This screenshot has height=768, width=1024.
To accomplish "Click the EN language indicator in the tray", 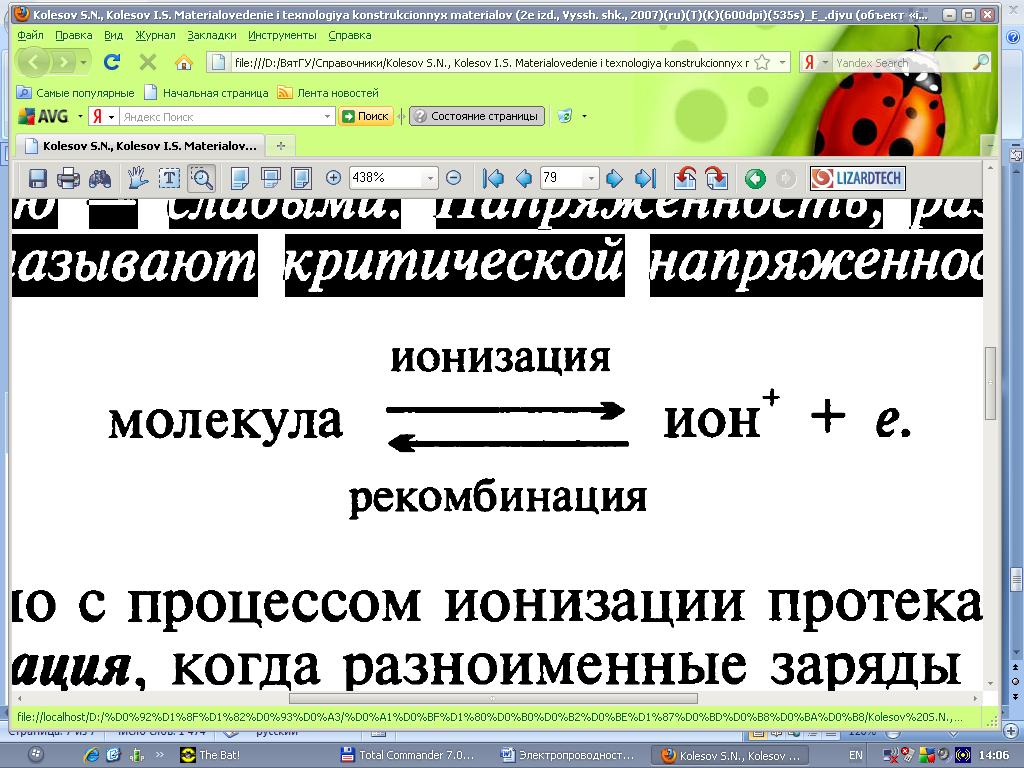I will tap(856, 755).
